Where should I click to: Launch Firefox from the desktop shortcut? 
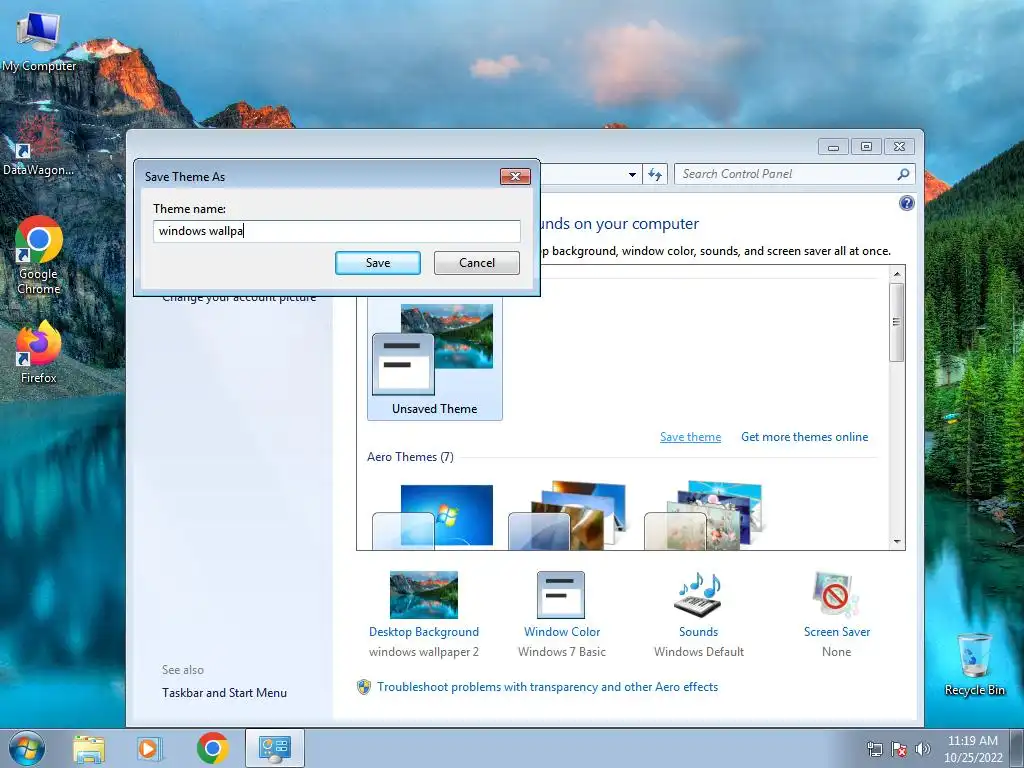tap(39, 353)
